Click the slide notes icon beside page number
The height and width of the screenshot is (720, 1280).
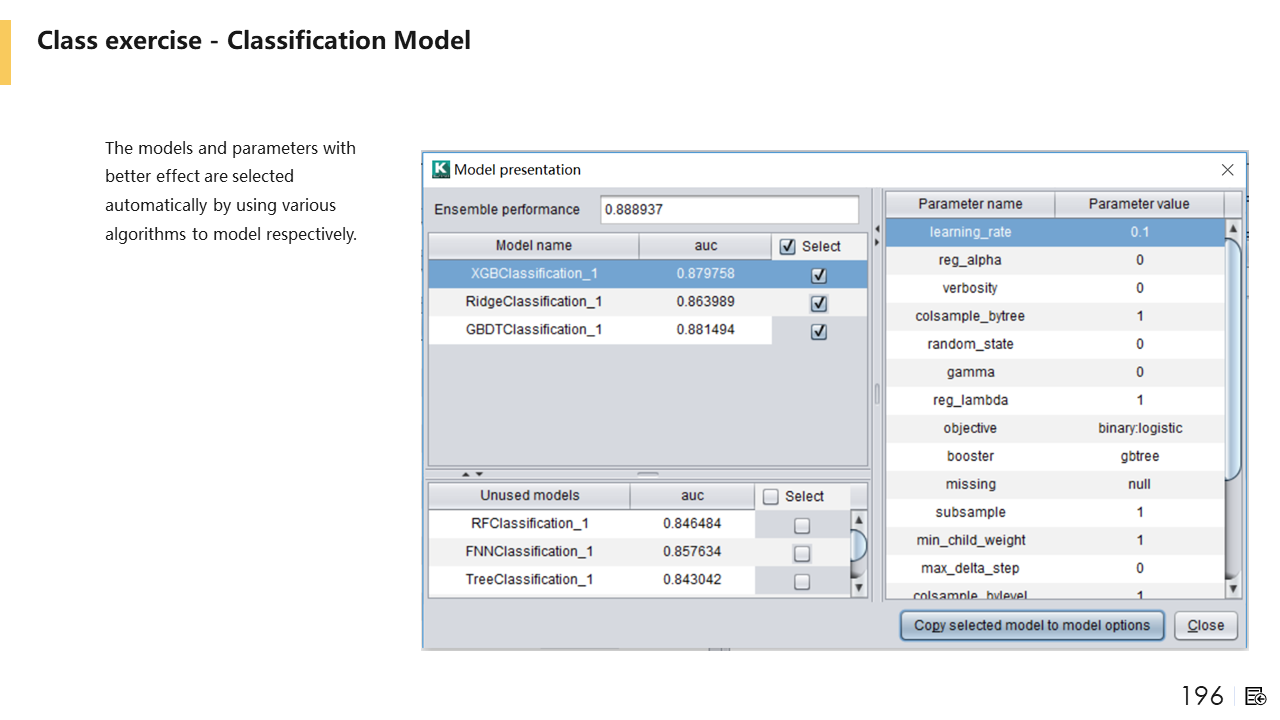pos(1256,696)
